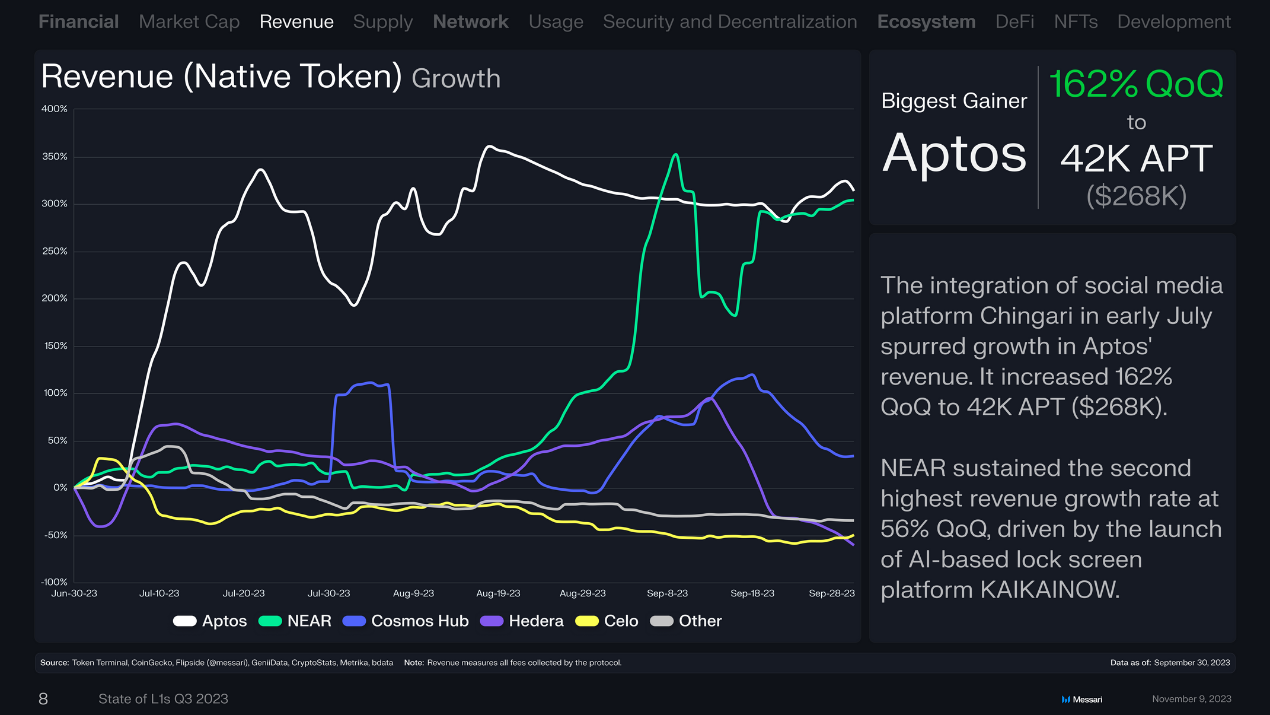
Task: Open the NFTs tab
Action: (1075, 21)
